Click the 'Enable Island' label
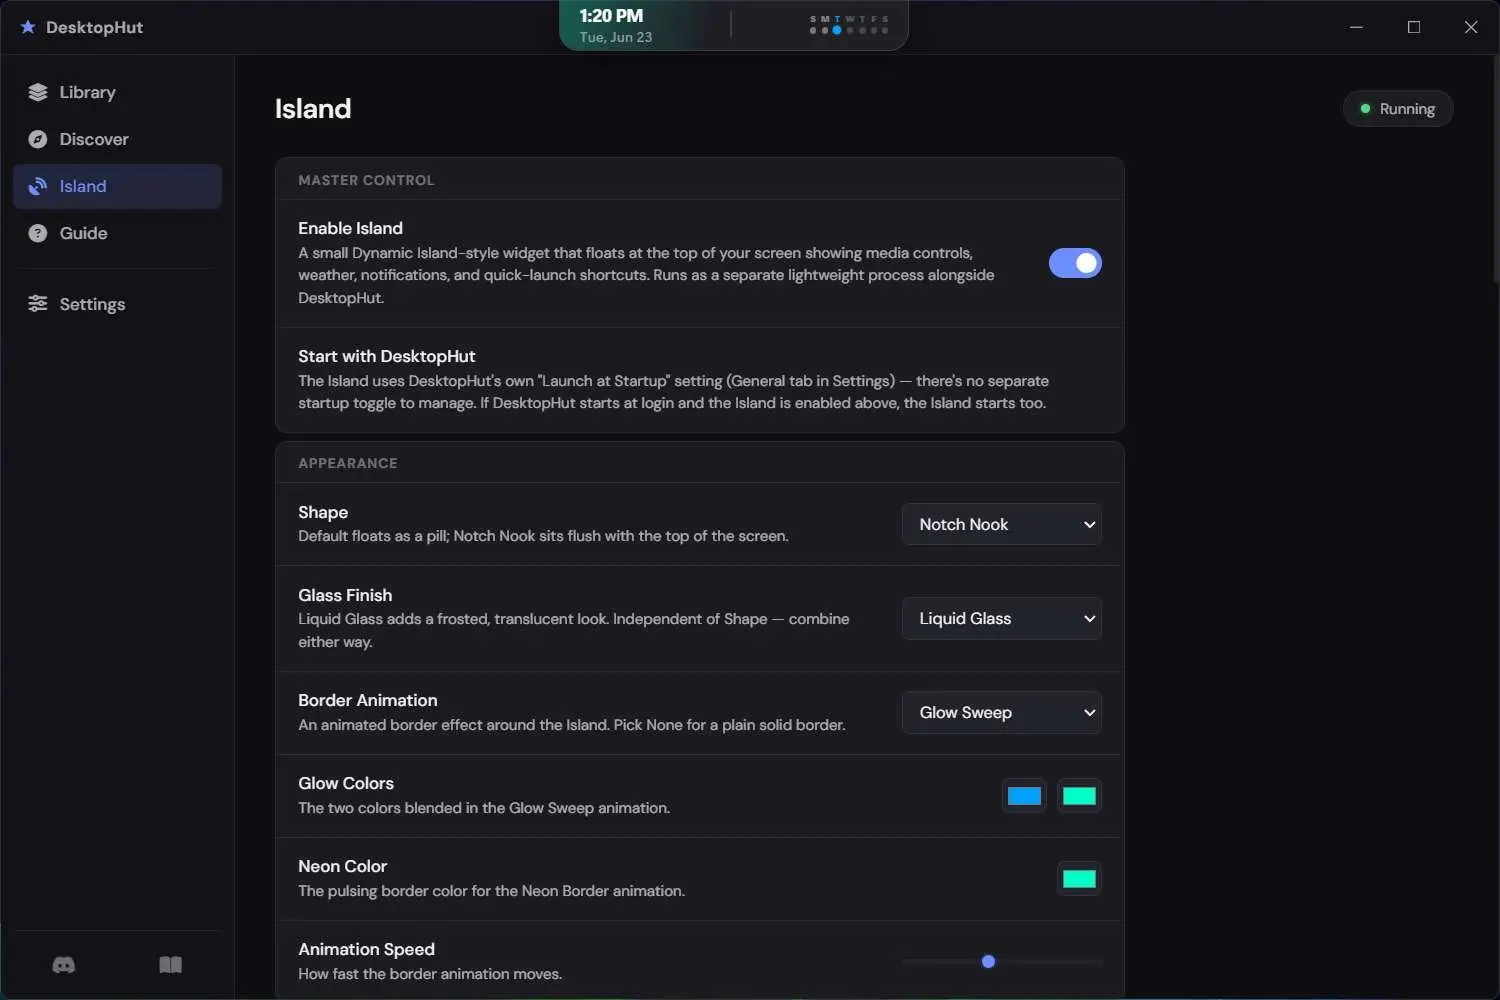Viewport: 1500px width, 1000px height. tap(350, 228)
